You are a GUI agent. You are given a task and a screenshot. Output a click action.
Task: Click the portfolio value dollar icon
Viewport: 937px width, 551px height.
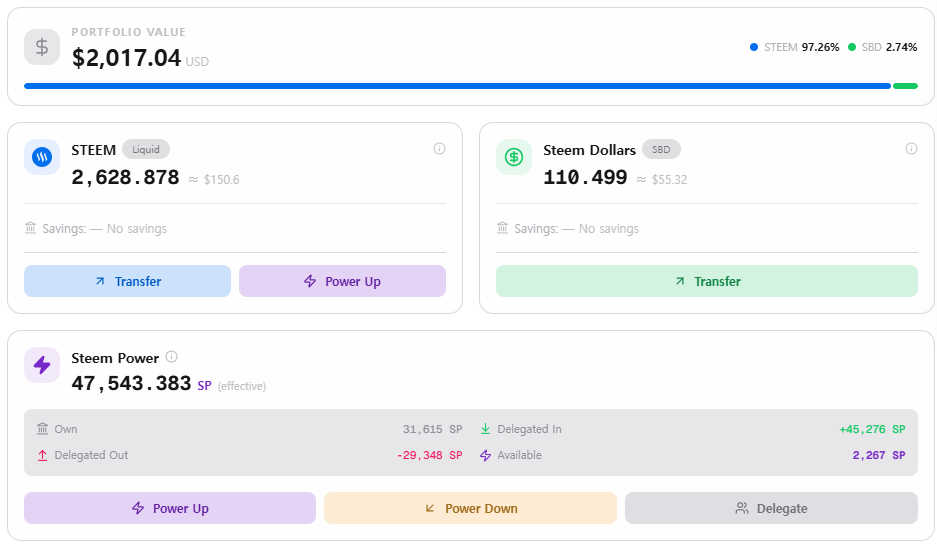[42, 47]
